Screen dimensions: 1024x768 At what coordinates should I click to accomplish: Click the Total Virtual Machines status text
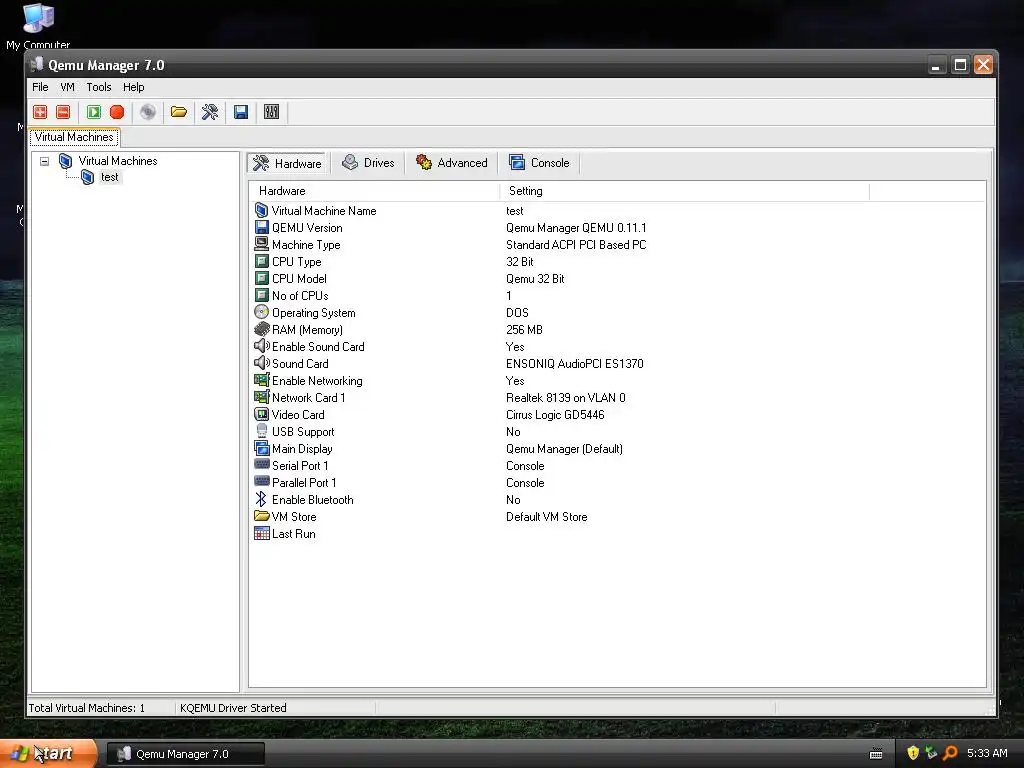tap(87, 708)
